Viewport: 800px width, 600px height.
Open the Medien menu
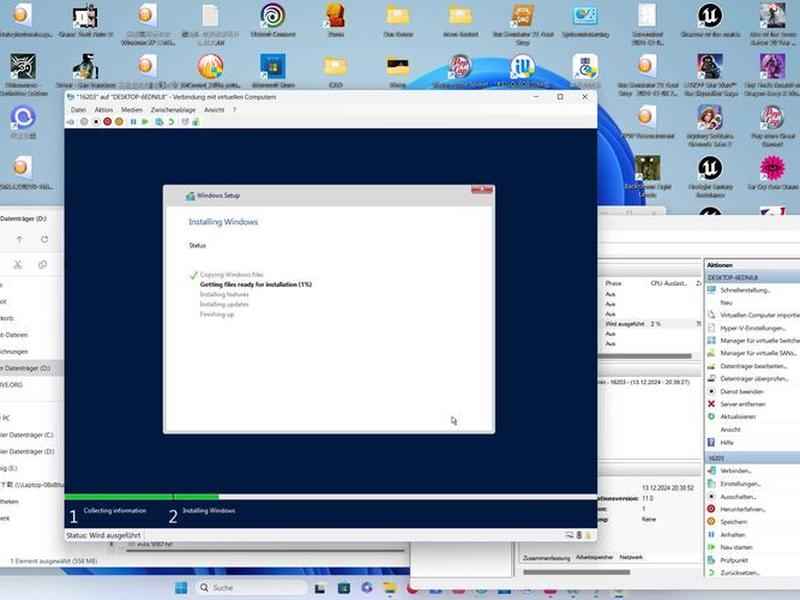[132, 110]
